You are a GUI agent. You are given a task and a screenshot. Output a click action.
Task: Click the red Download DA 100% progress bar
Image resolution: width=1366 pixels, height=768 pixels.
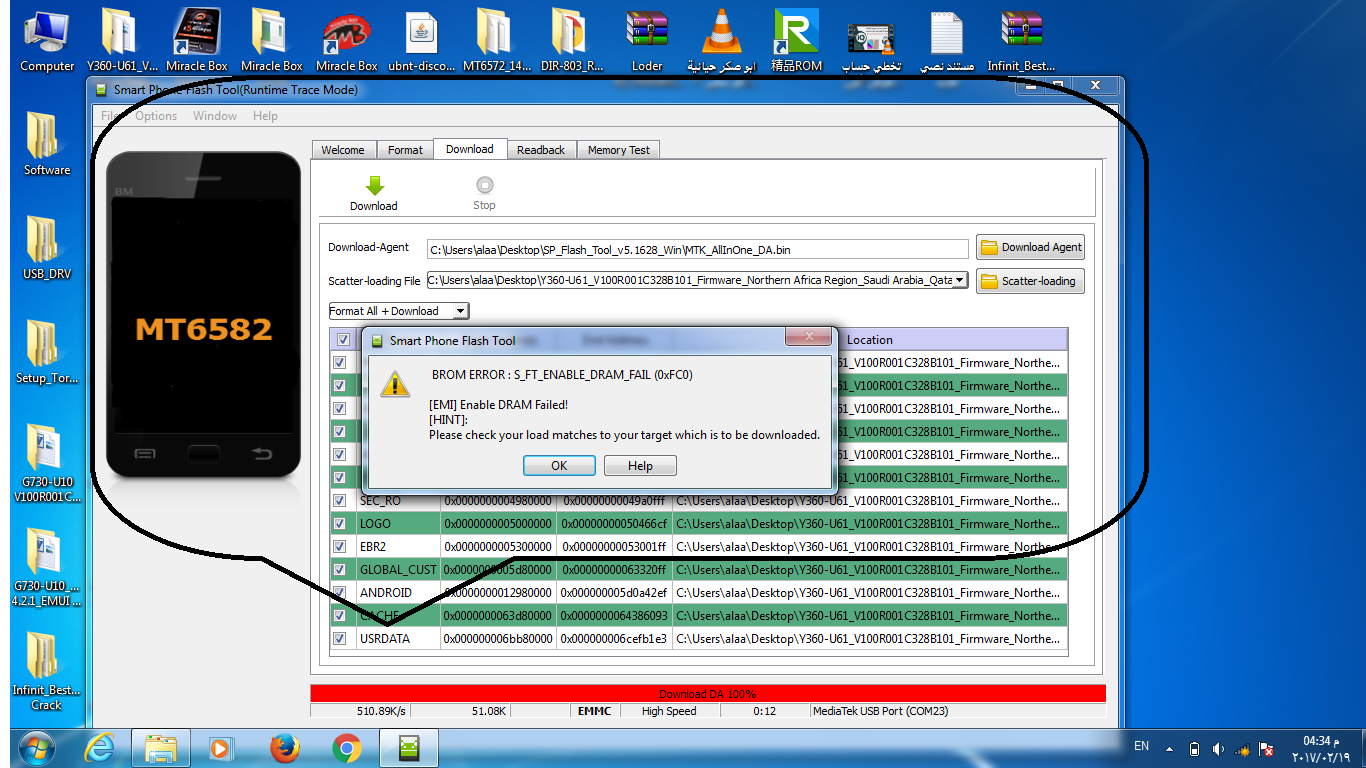pyautogui.click(x=708, y=693)
